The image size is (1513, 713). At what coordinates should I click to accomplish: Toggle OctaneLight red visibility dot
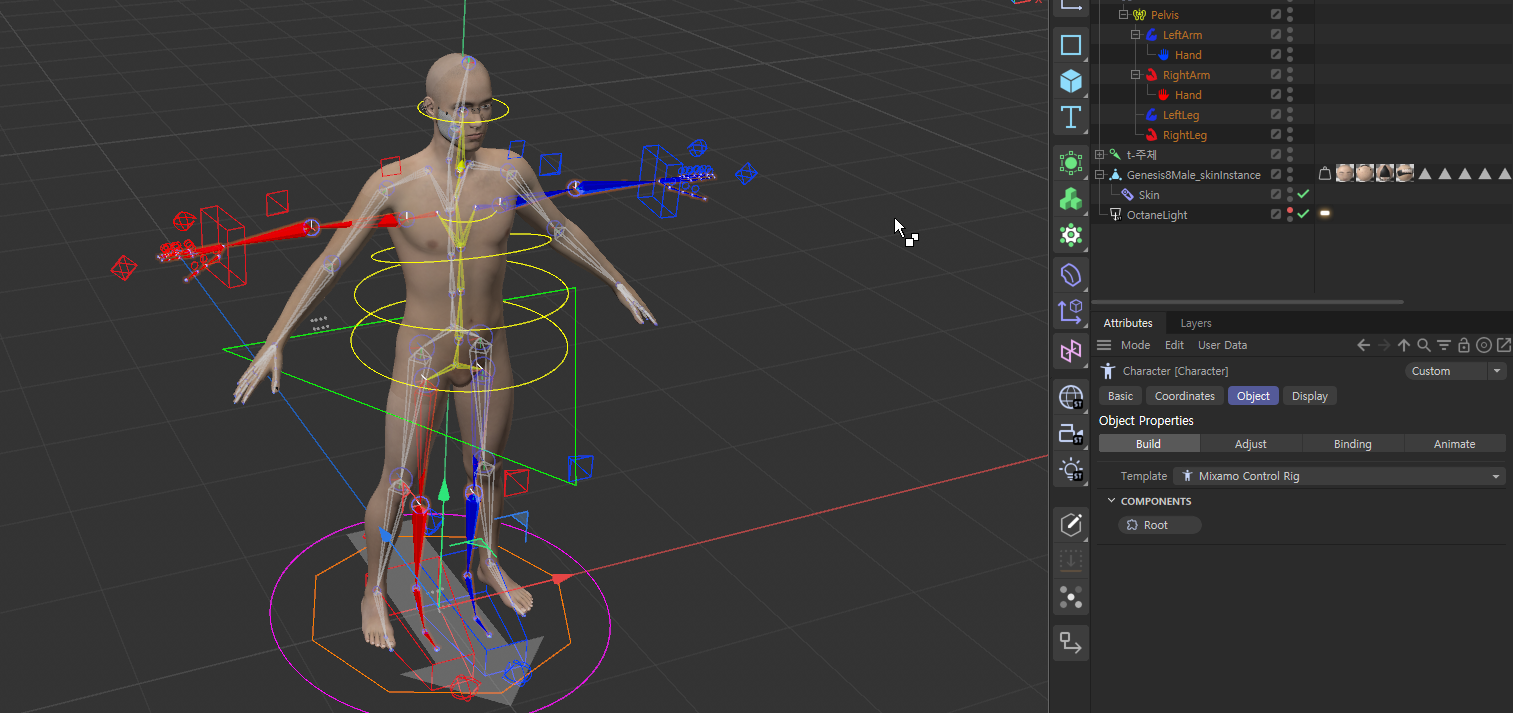pos(1290,210)
